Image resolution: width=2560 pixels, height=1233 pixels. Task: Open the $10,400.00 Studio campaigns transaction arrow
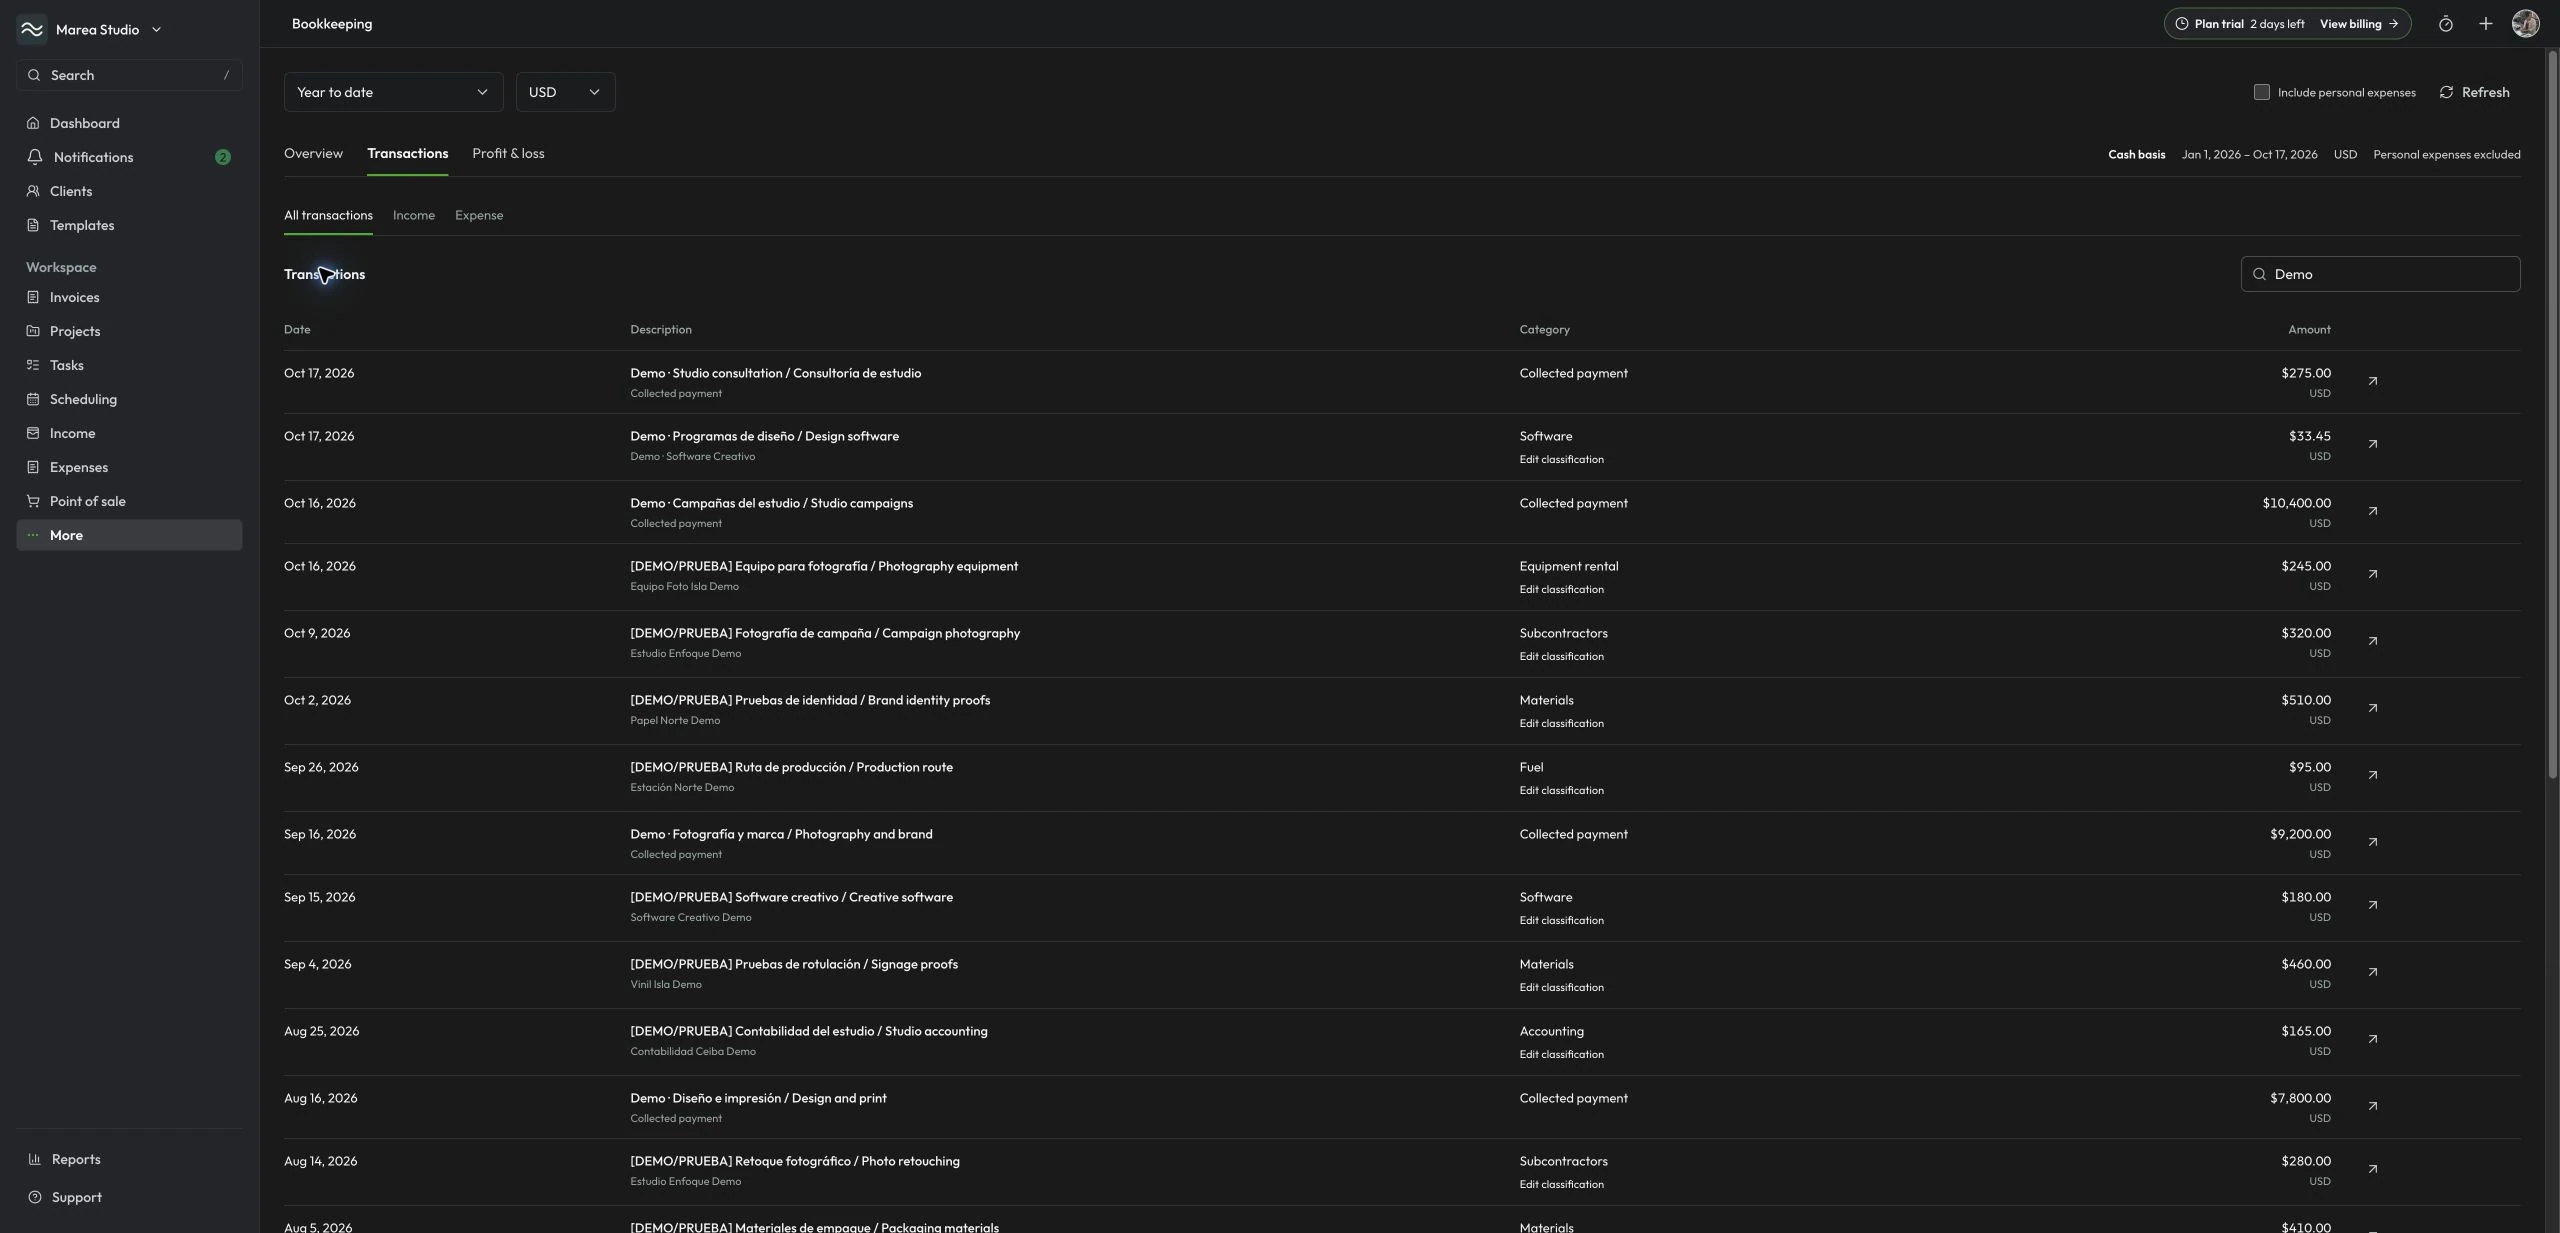pos(2372,511)
